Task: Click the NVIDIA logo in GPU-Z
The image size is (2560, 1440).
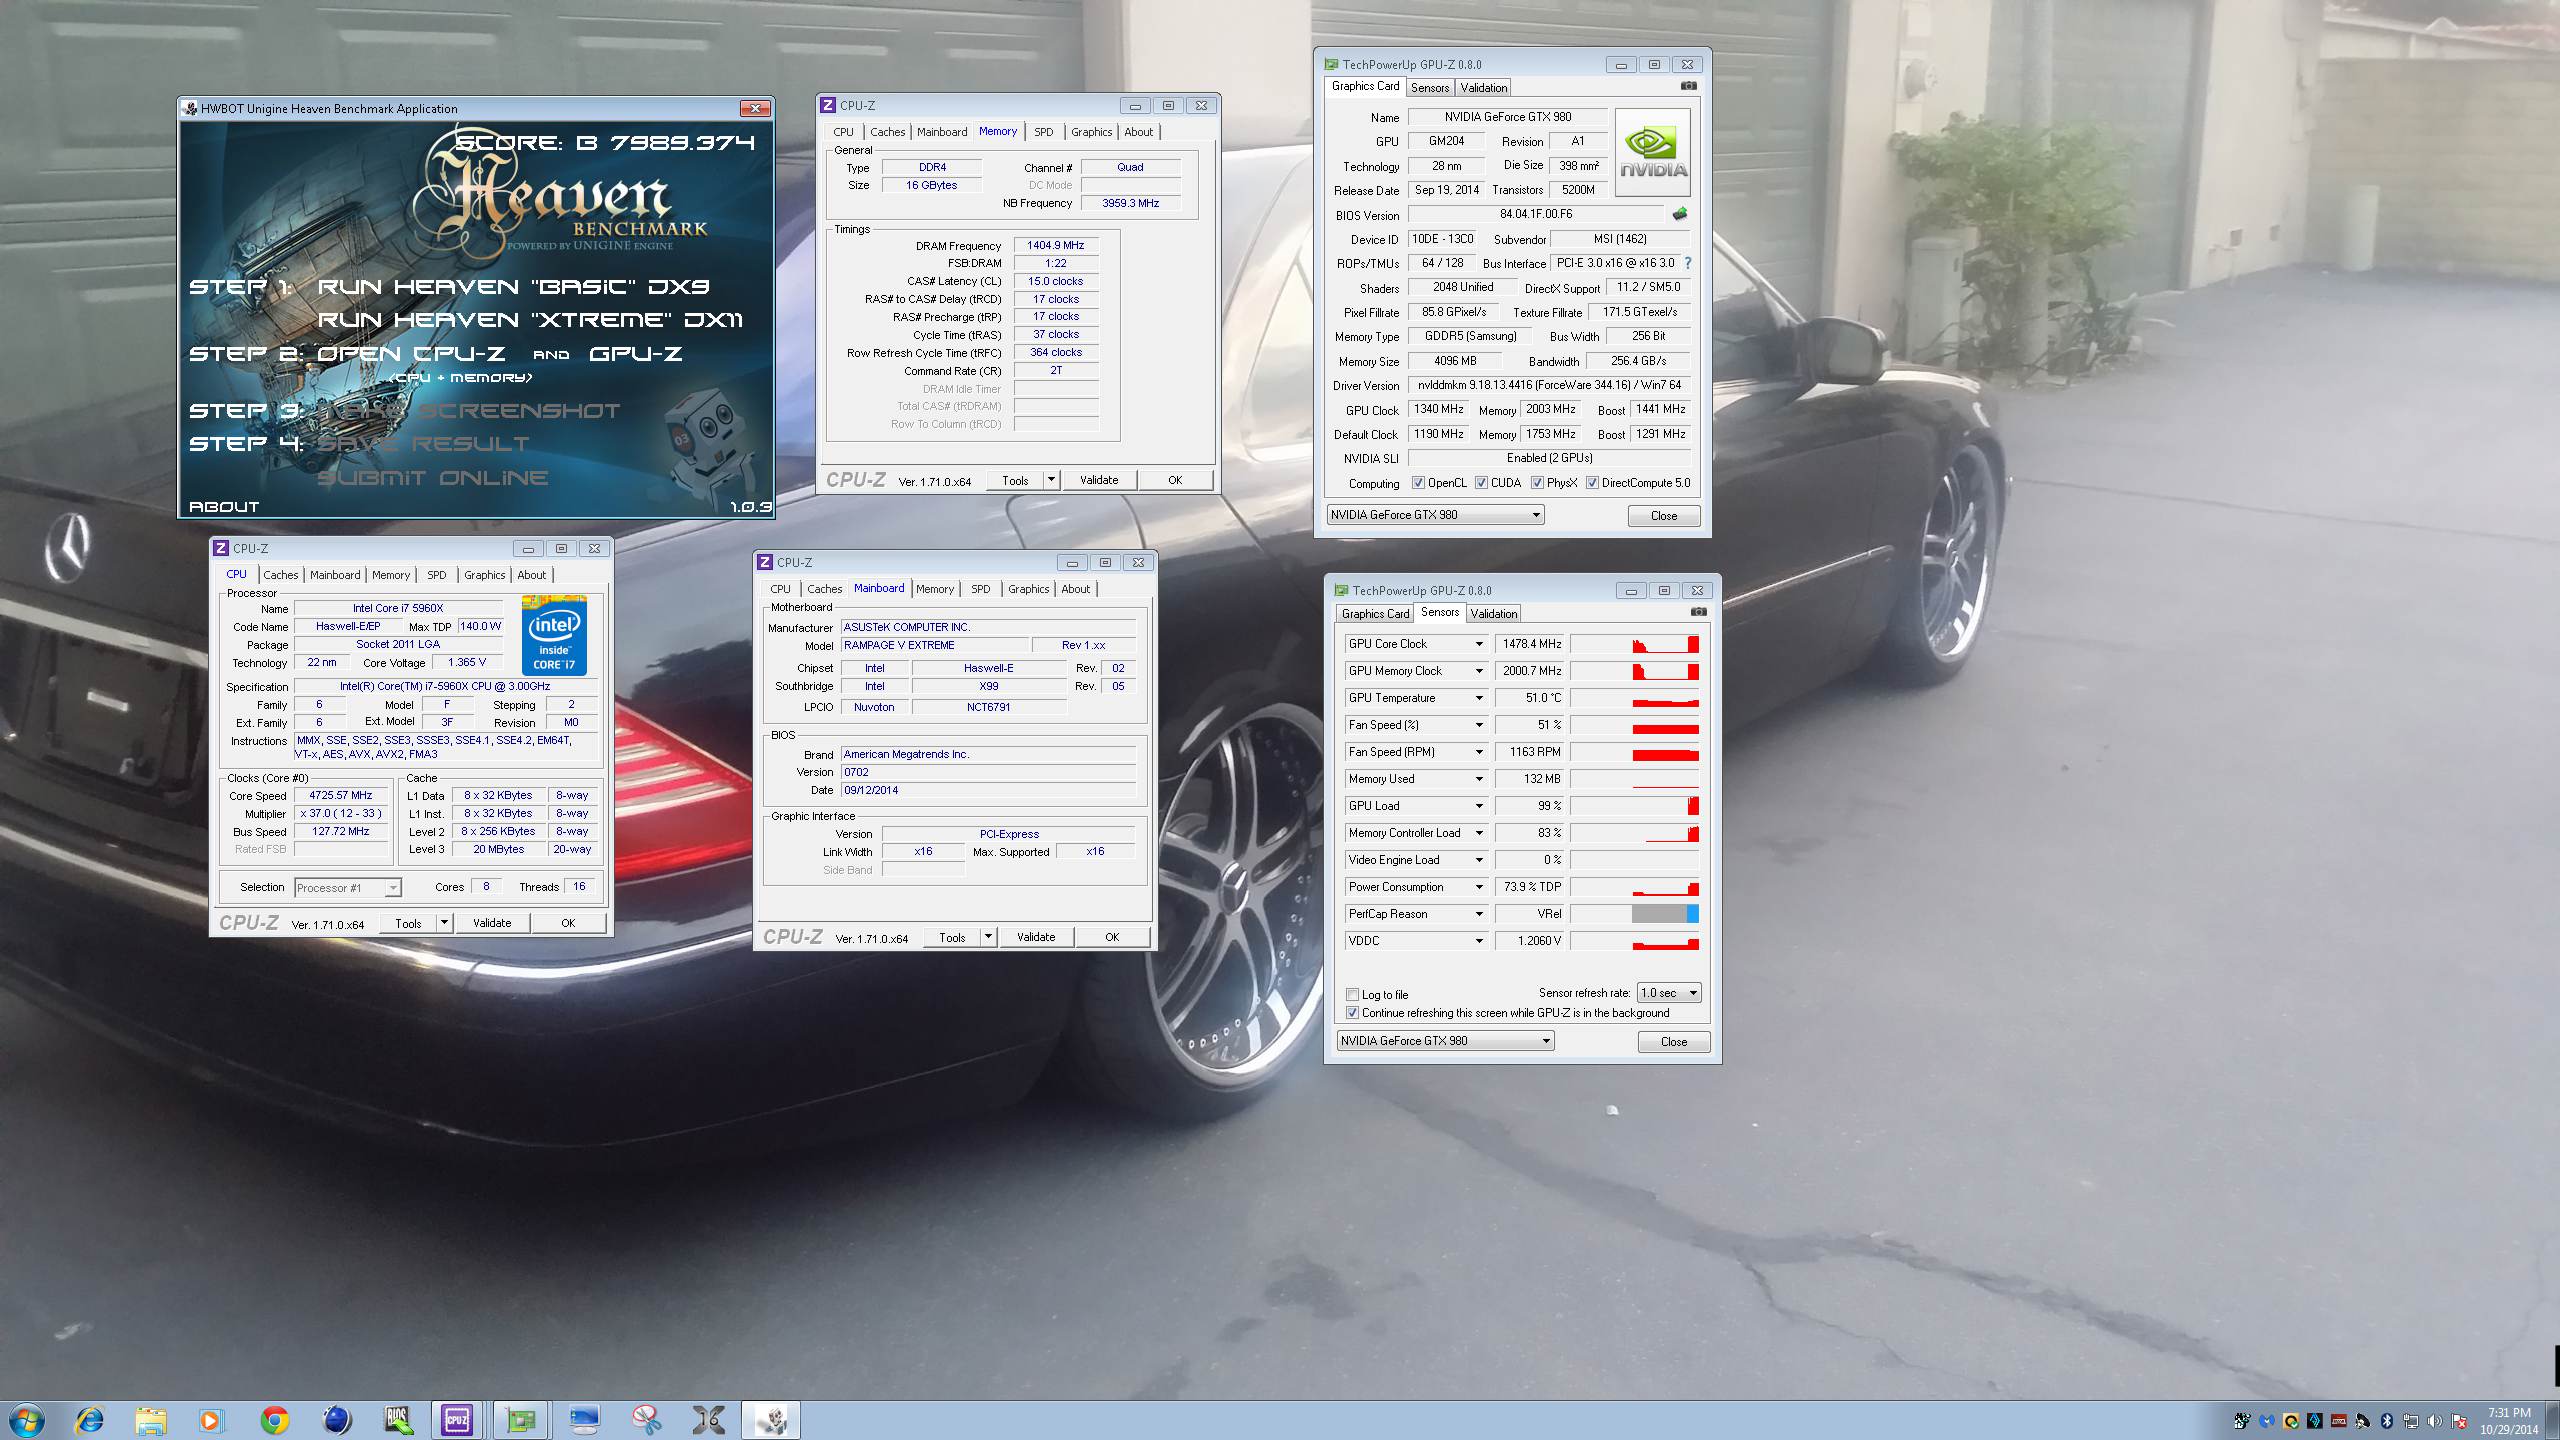Action: (x=1652, y=151)
